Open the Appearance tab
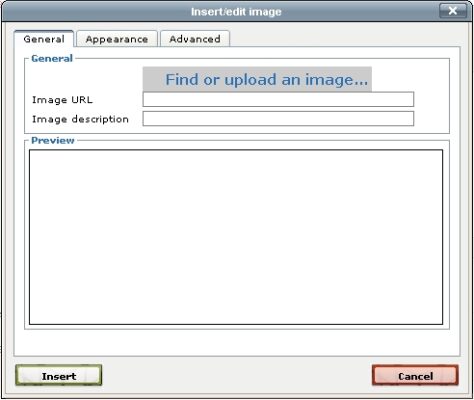Viewport: 474px width, 400px height. tap(117, 39)
